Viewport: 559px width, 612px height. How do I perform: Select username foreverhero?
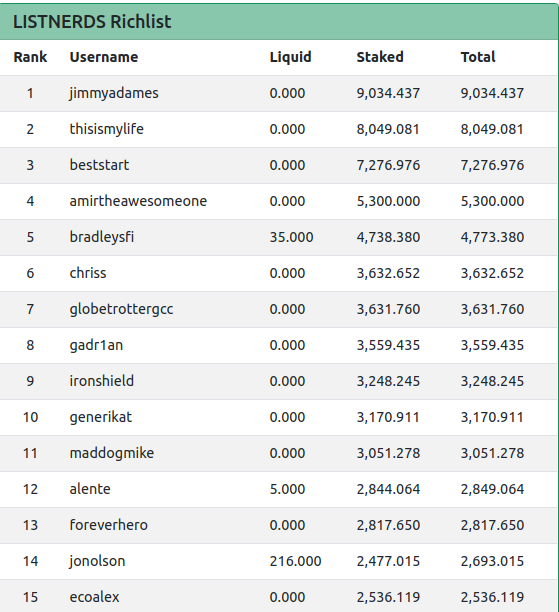[x=109, y=525]
